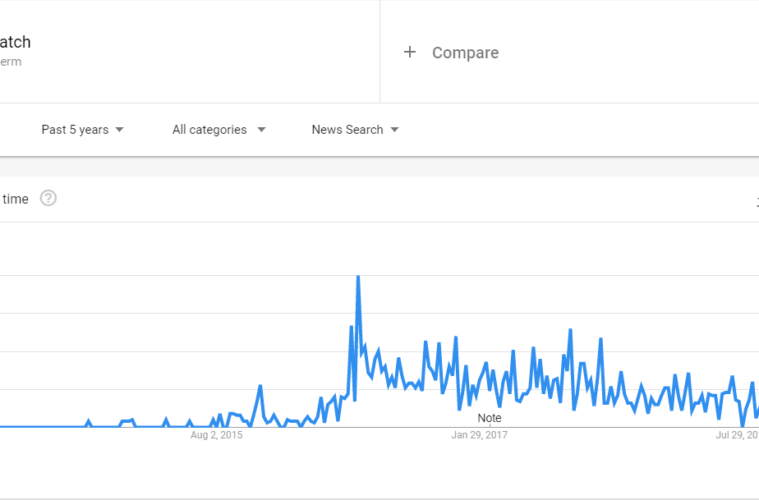This screenshot has height=500, width=759.
Task: Open the News Search type dropdown
Action: coord(355,130)
